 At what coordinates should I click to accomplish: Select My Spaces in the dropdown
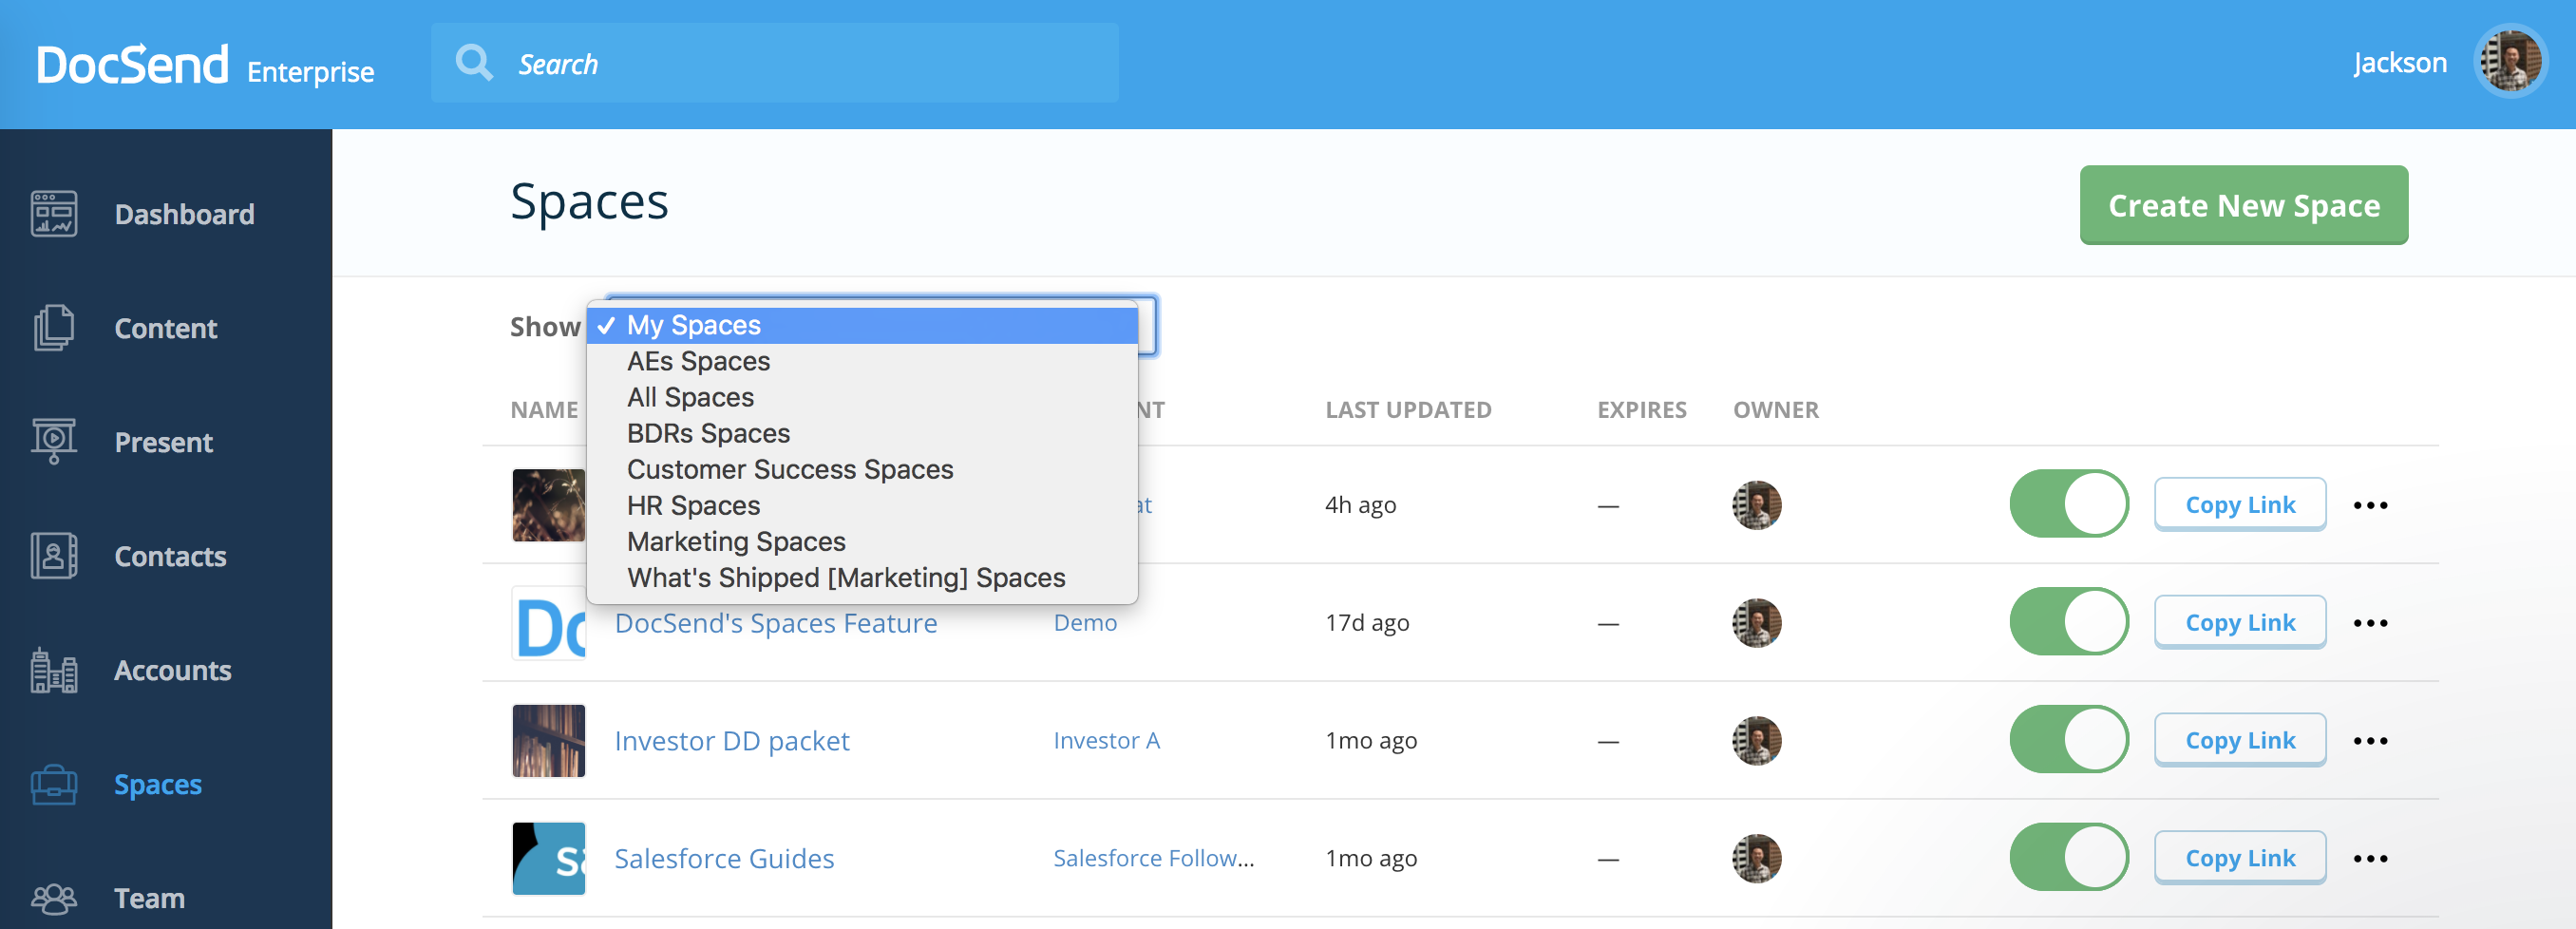(x=862, y=325)
